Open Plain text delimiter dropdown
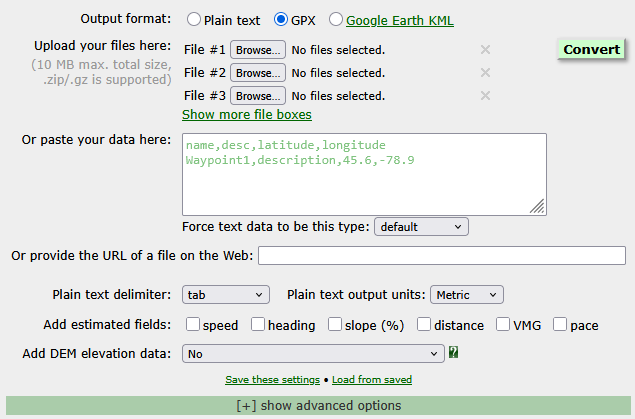 (226, 295)
